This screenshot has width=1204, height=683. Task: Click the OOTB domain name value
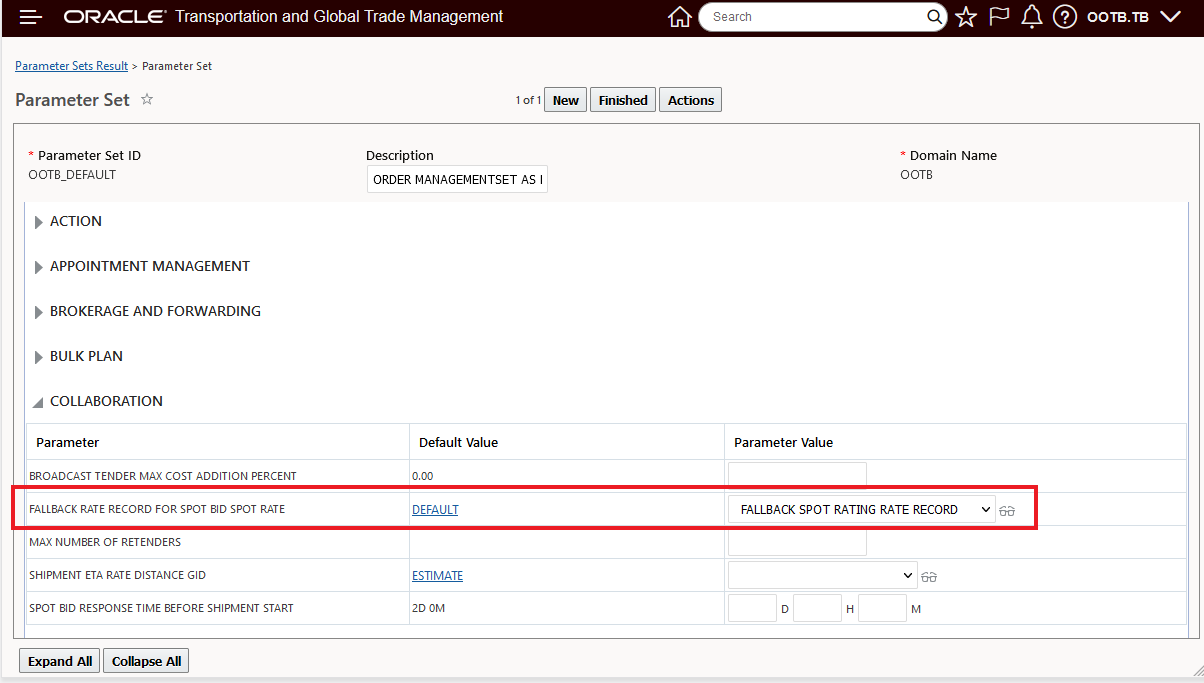click(916, 175)
